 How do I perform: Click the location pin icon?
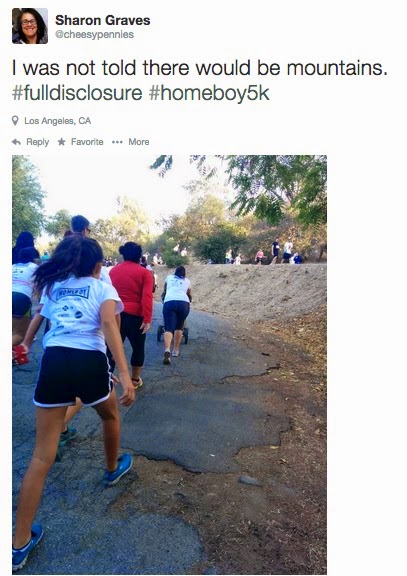(x=15, y=120)
